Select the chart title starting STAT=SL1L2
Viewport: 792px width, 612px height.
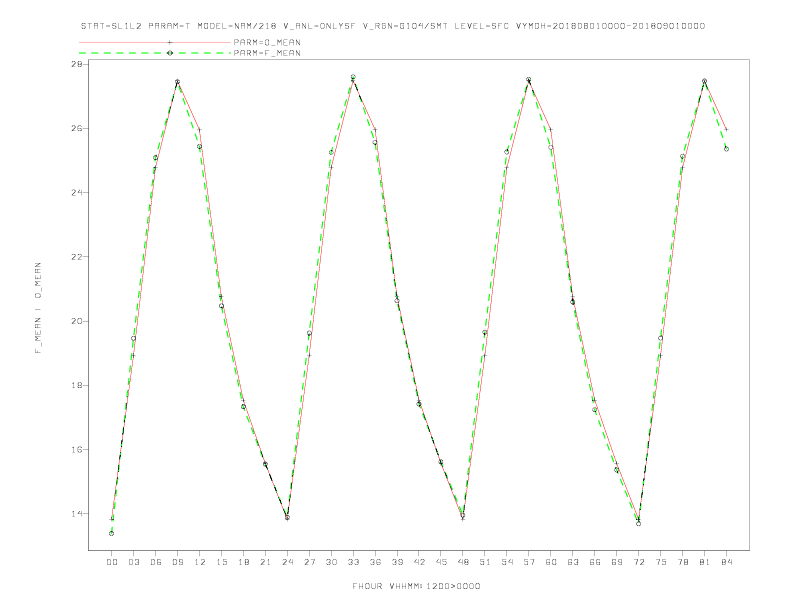[392, 26]
